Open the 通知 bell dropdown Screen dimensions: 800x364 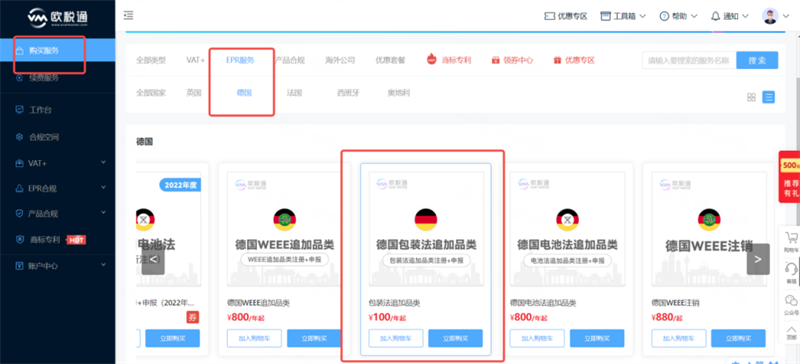click(730, 16)
